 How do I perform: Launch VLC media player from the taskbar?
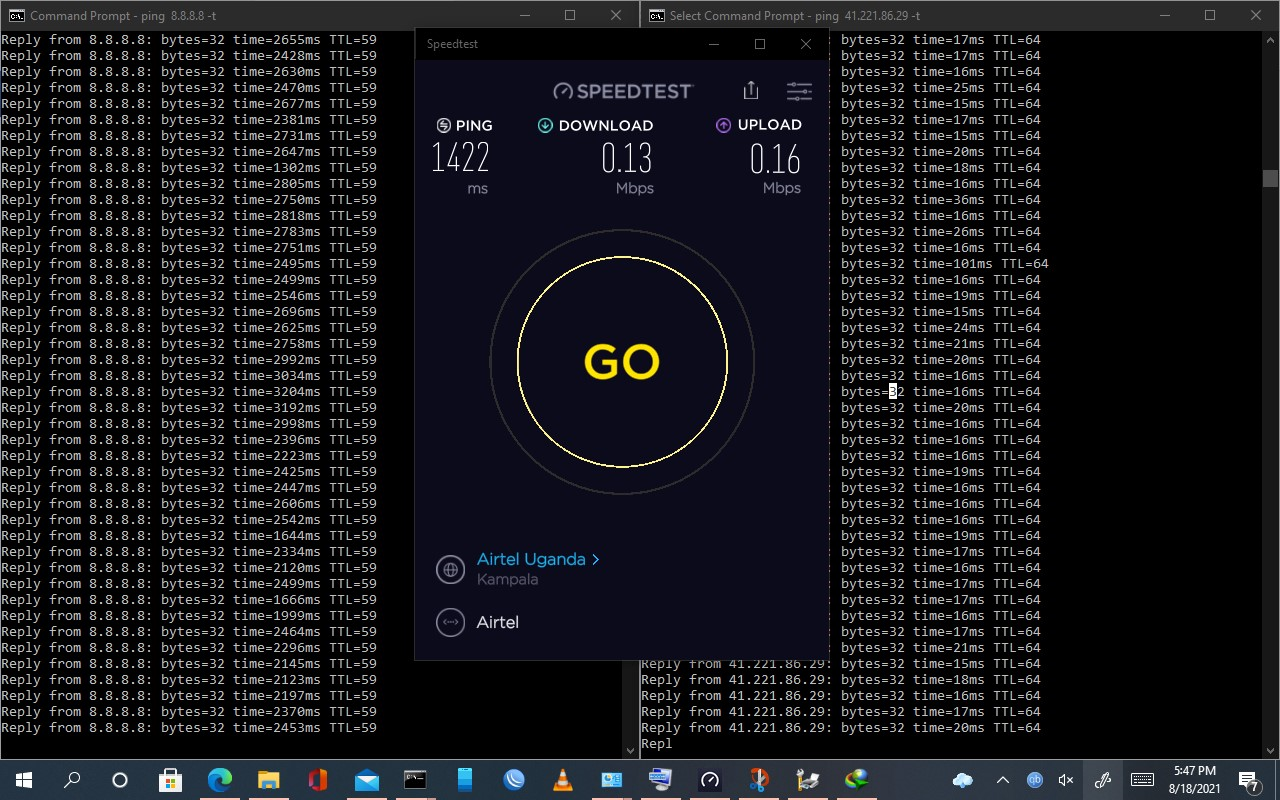pyautogui.click(x=563, y=780)
